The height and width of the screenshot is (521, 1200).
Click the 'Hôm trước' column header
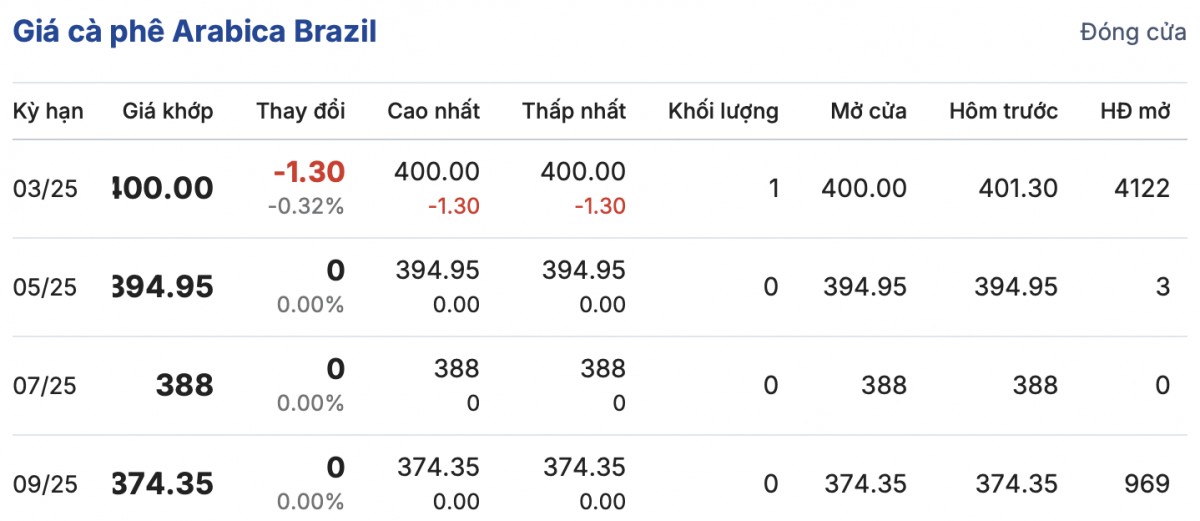pyautogui.click(x=1003, y=111)
